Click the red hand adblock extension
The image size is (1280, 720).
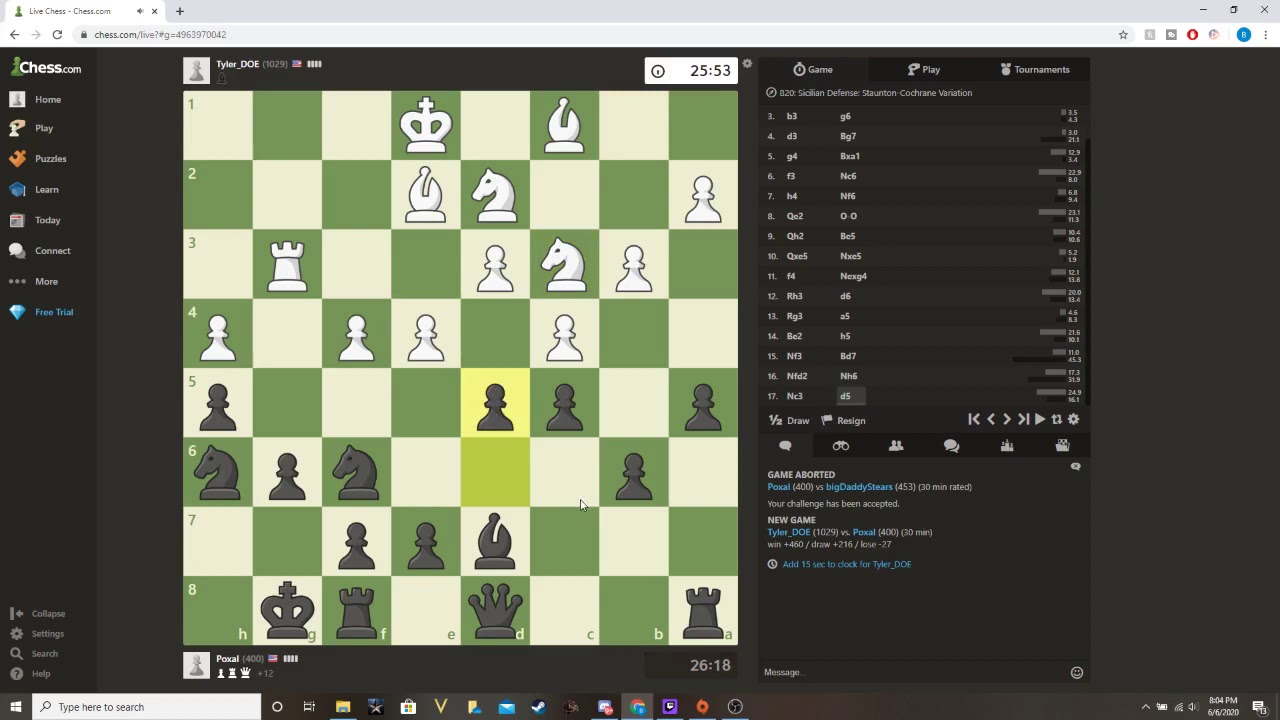[x=1192, y=34]
